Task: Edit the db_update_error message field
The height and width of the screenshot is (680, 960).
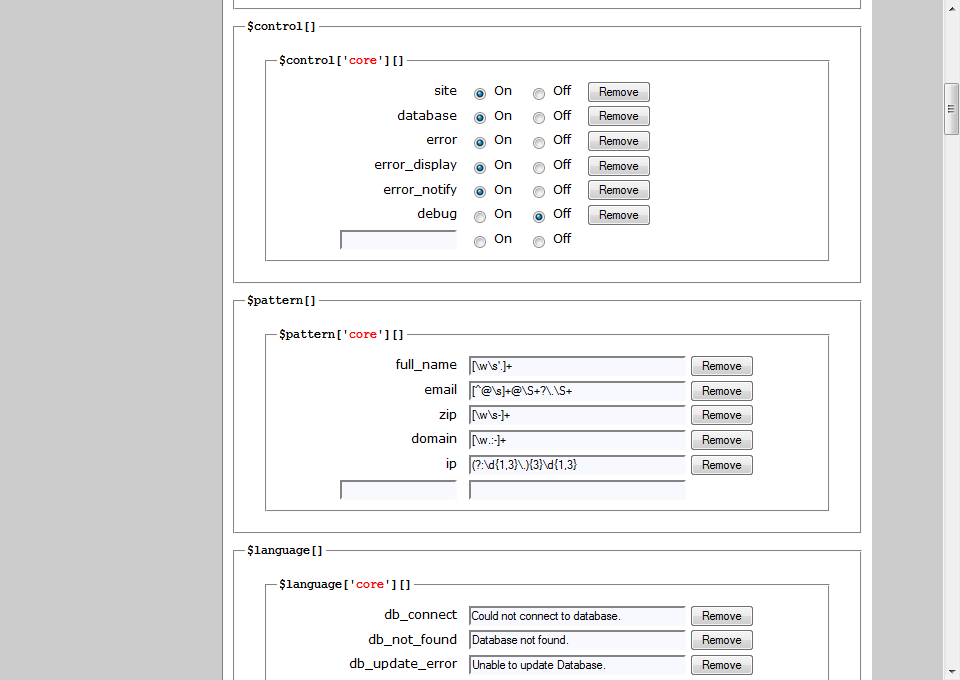Action: (x=577, y=665)
